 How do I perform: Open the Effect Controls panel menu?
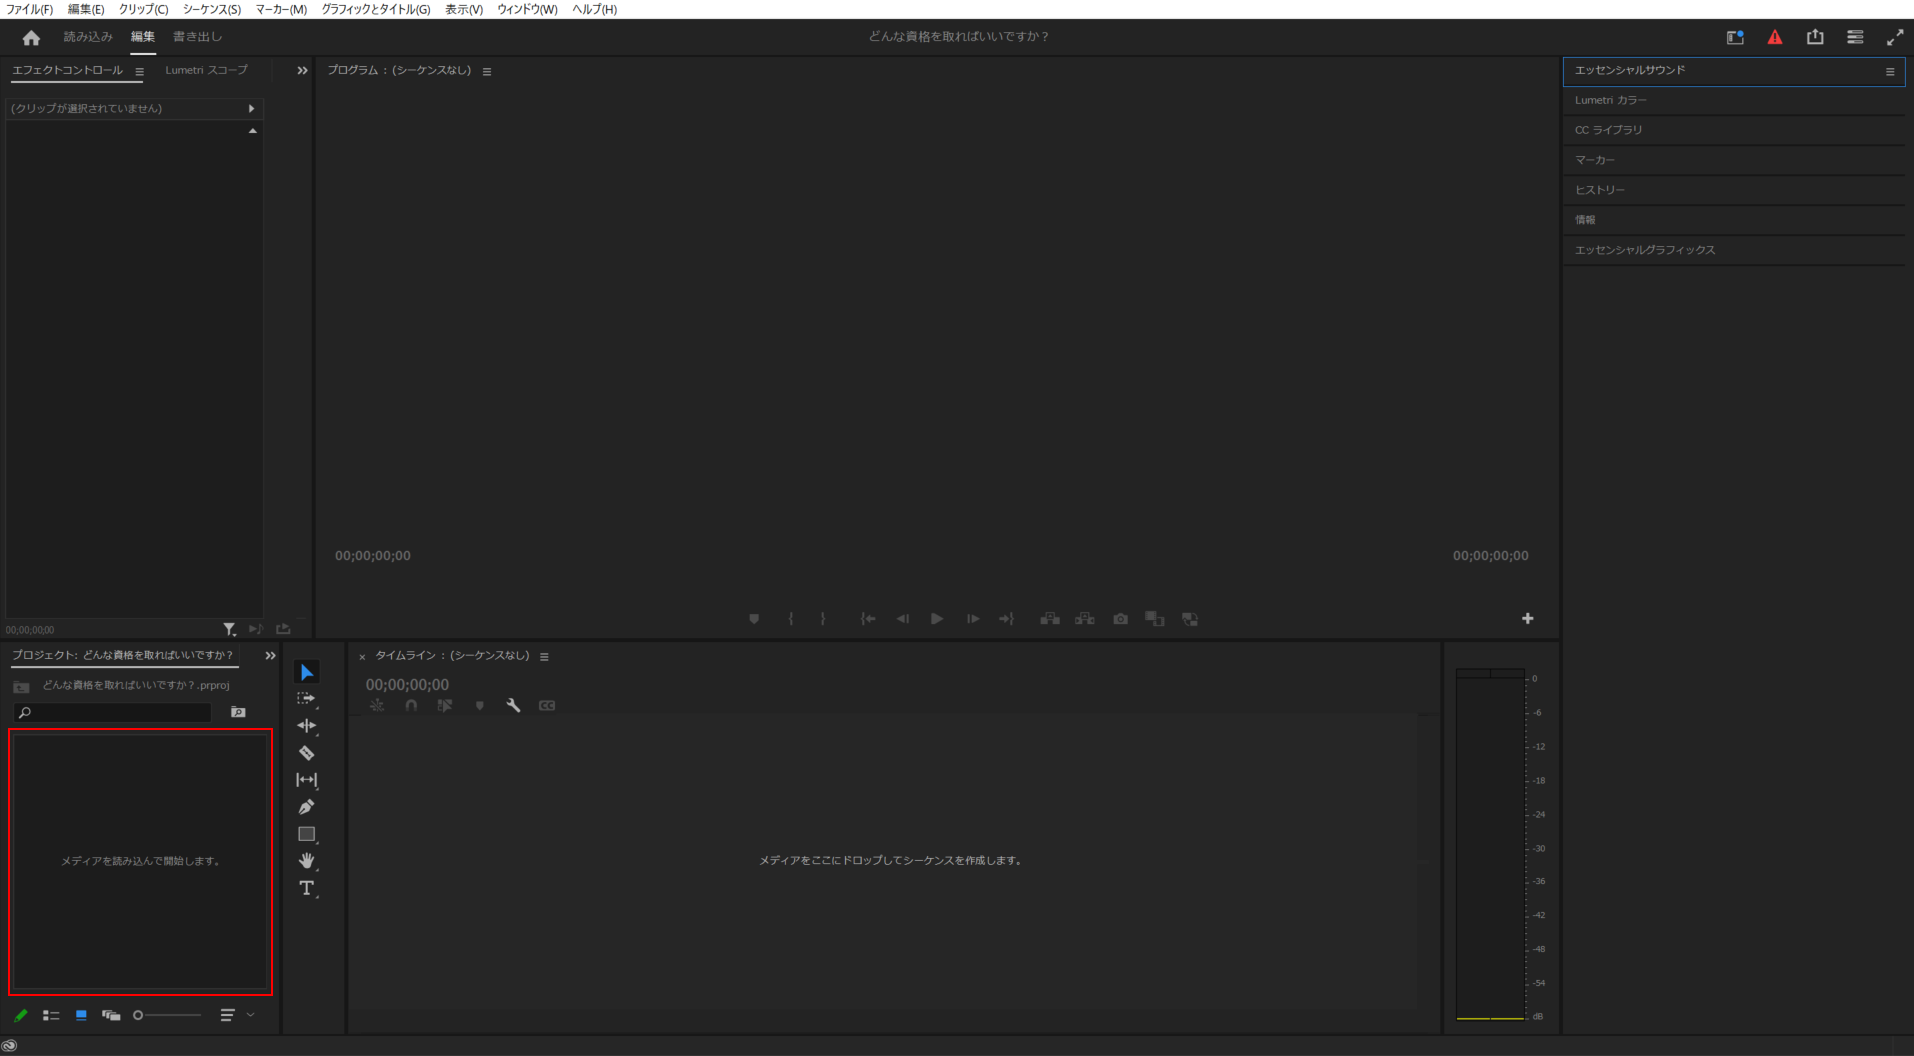pos(139,71)
